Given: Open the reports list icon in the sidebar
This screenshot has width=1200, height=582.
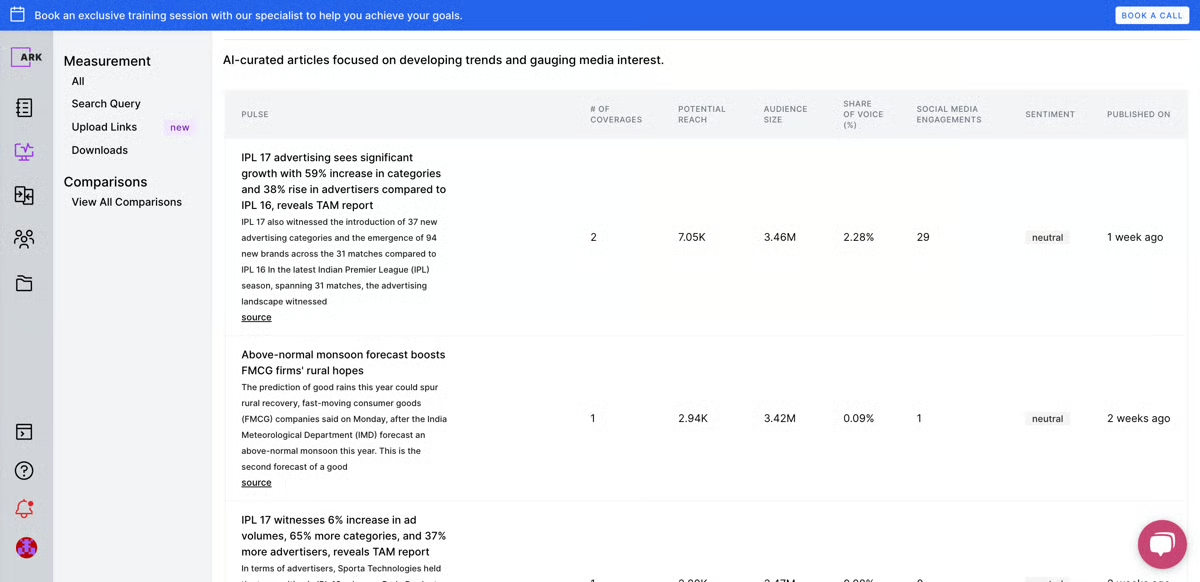Looking at the screenshot, I should point(24,108).
